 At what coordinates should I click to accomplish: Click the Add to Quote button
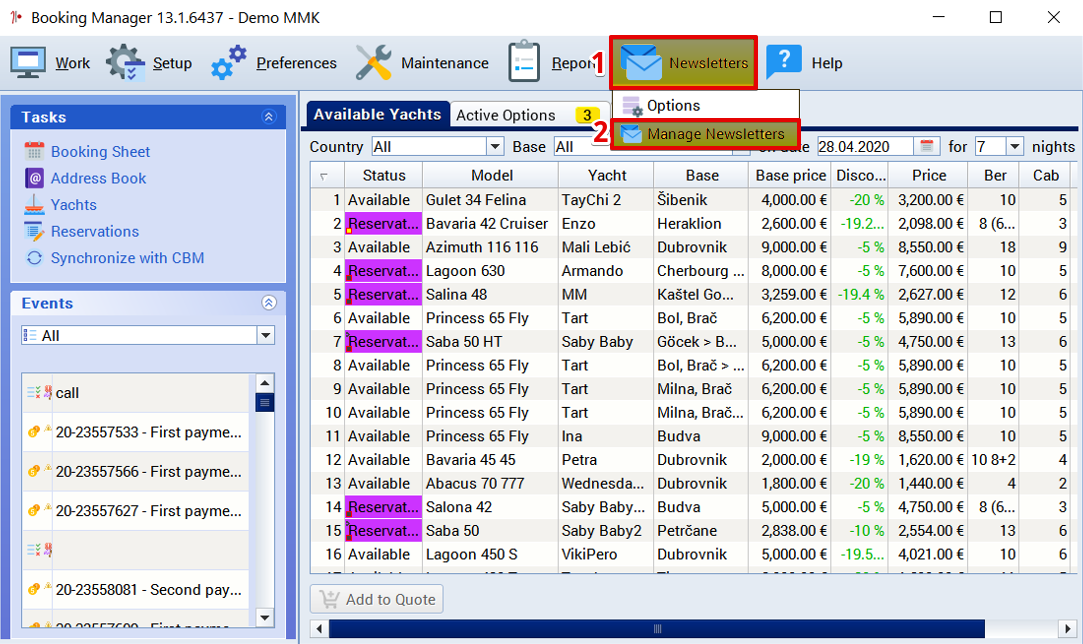pos(377,599)
